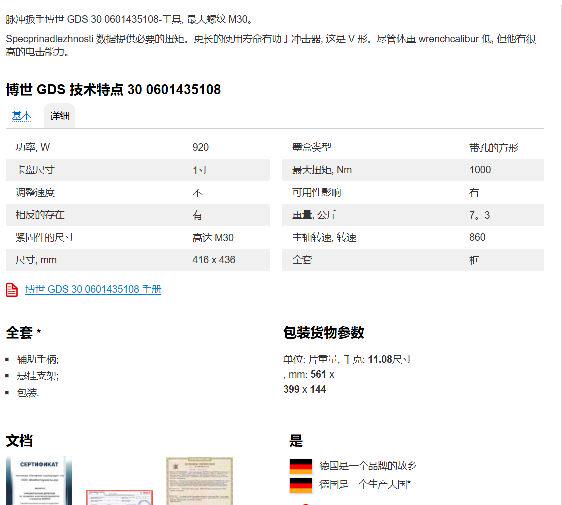
Task: Click the 博世 GDS 技术特点 30 0601435108 heading
Action: point(113,89)
